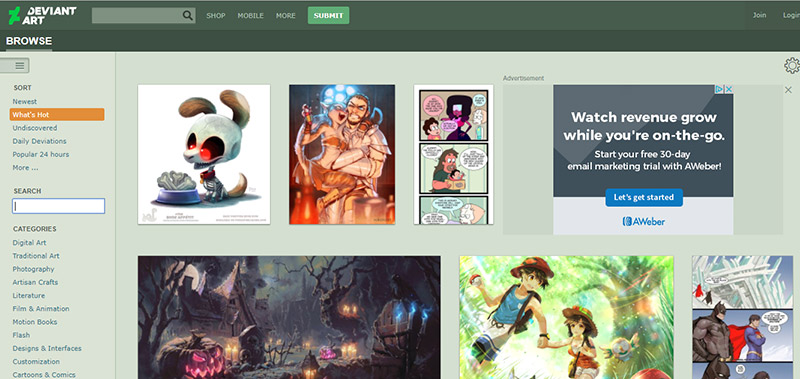Open the MOBILE menu item
The width and height of the screenshot is (800, 379).
coord(251,16)
